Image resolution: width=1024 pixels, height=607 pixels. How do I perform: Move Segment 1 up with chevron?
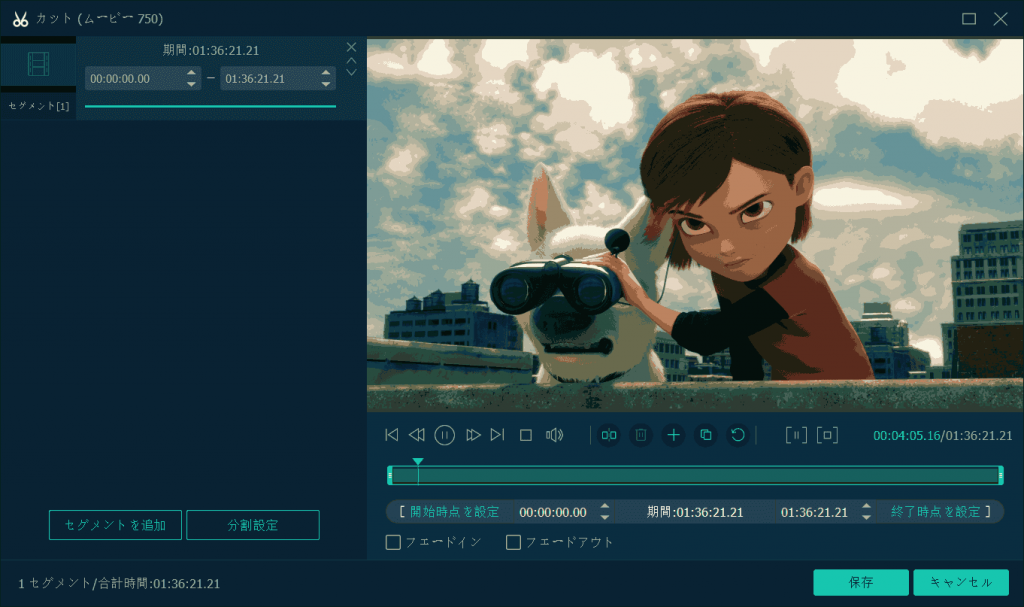(351, 60)
